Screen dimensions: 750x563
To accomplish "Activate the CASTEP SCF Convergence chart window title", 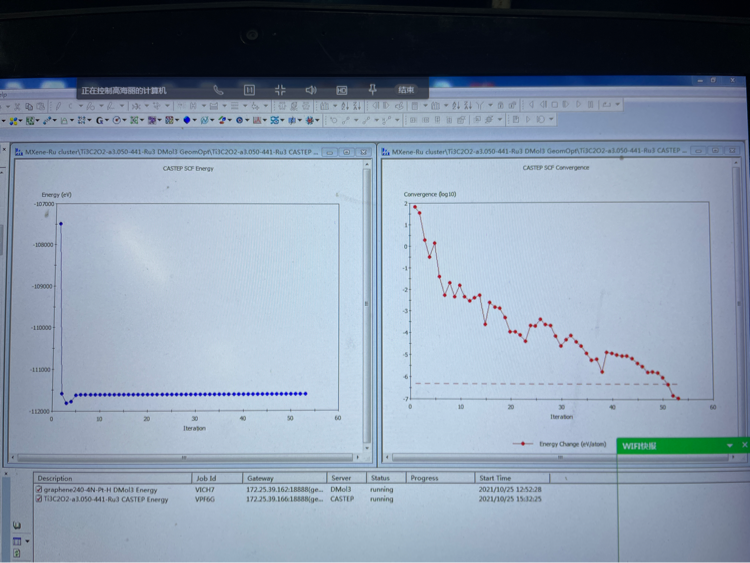I will 520,151.
